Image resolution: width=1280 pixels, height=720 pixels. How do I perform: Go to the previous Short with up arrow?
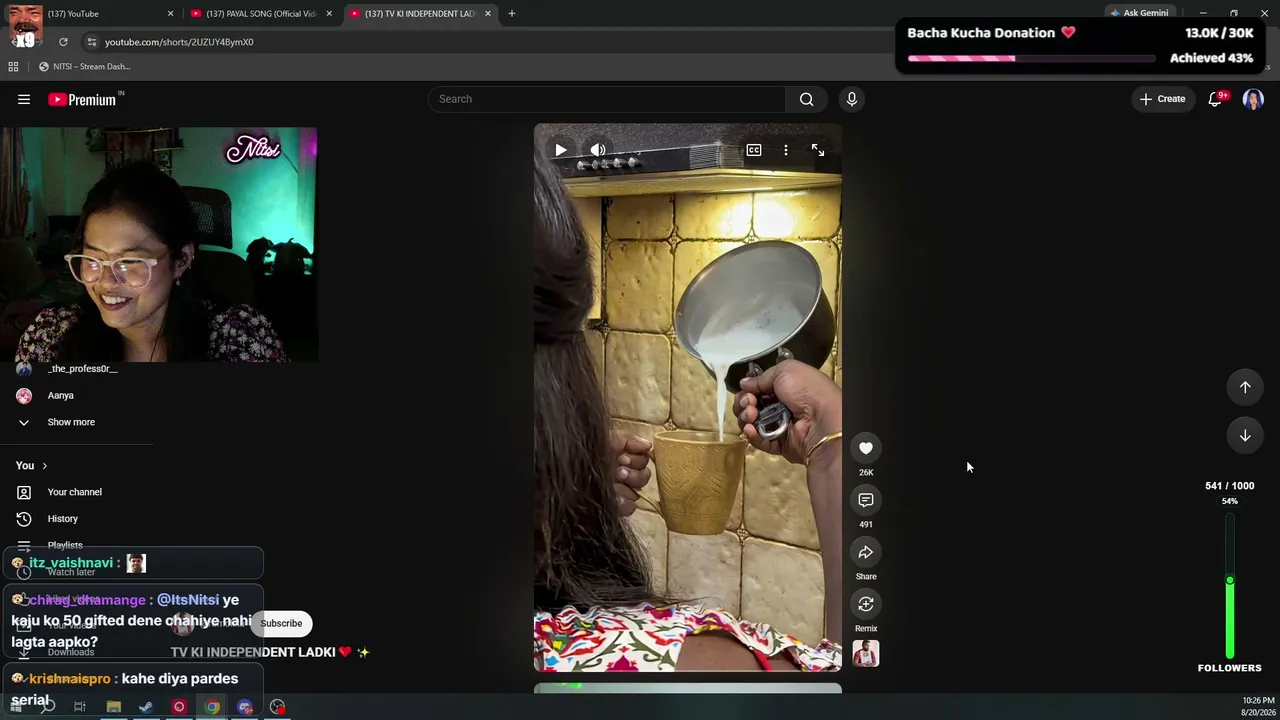point(1245,387)
